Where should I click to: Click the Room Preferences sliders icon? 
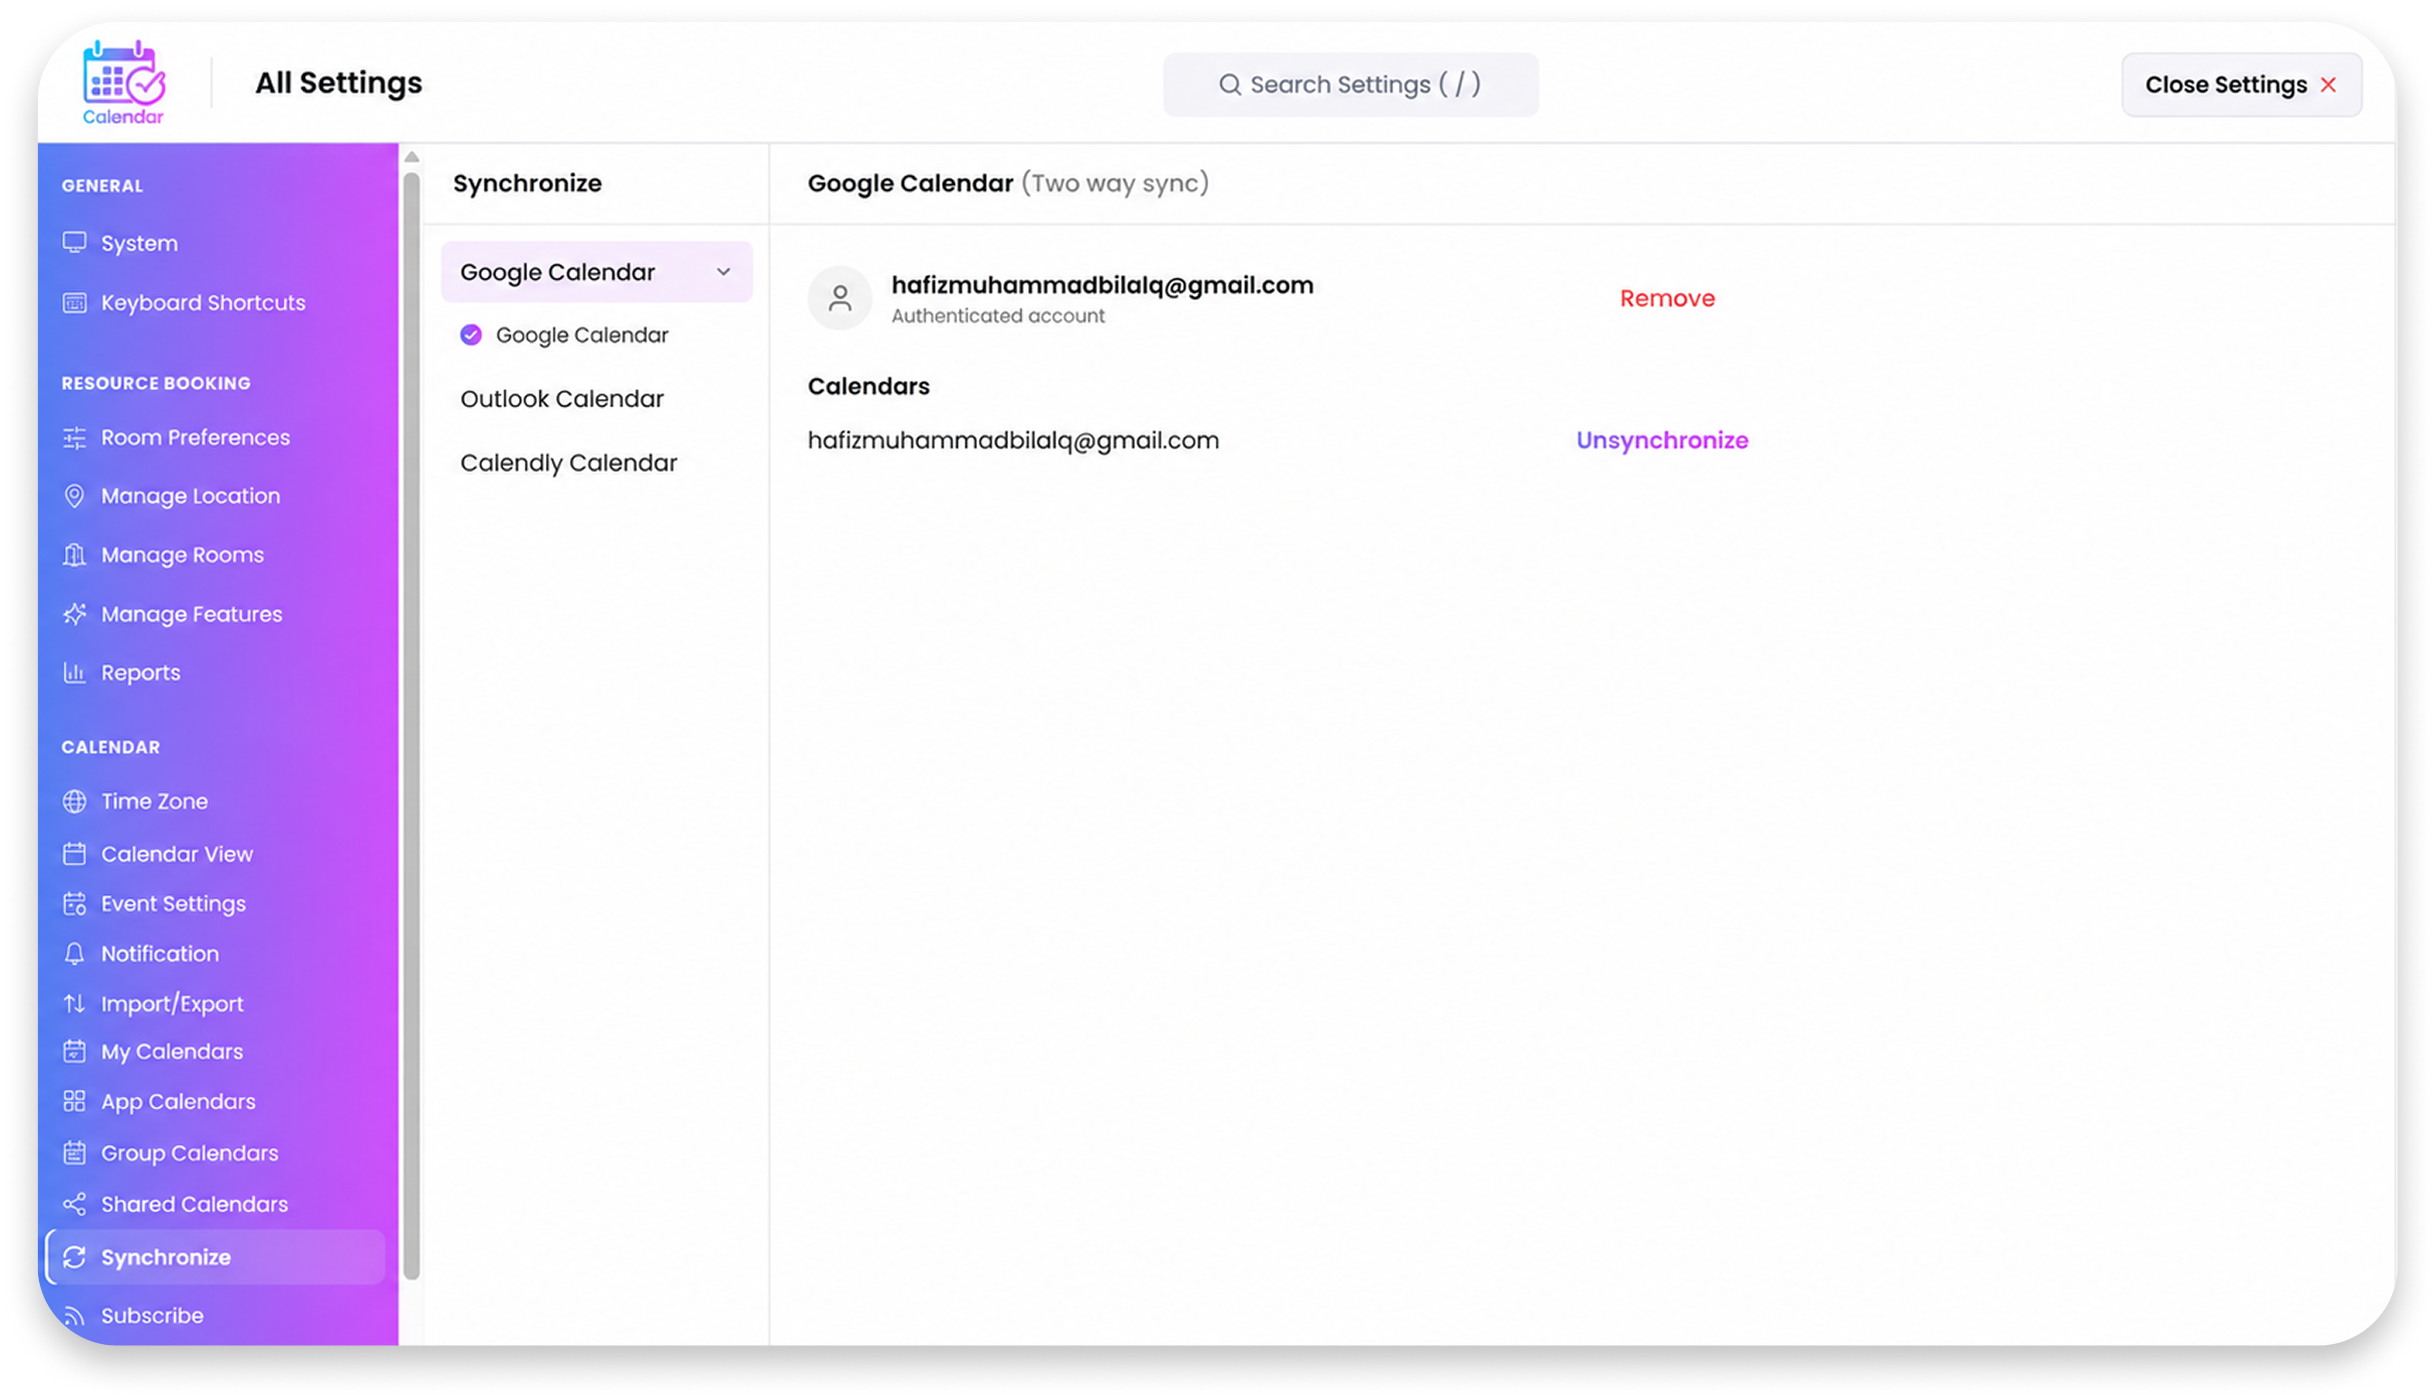coord(74,437)
